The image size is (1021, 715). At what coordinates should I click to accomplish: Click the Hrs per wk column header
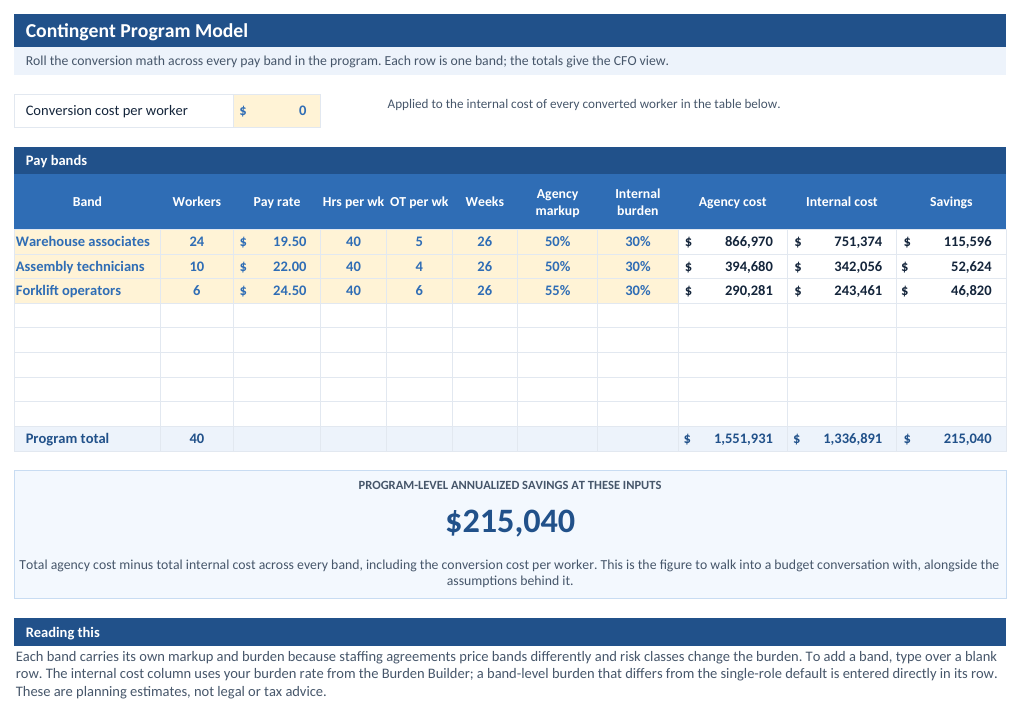click(353, 202)
